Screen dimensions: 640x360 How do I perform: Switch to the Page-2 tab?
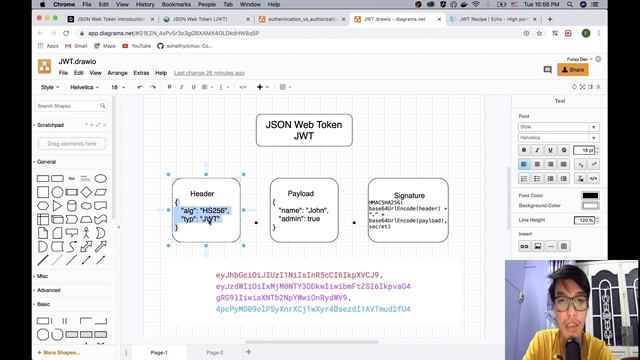click(215, 353)
